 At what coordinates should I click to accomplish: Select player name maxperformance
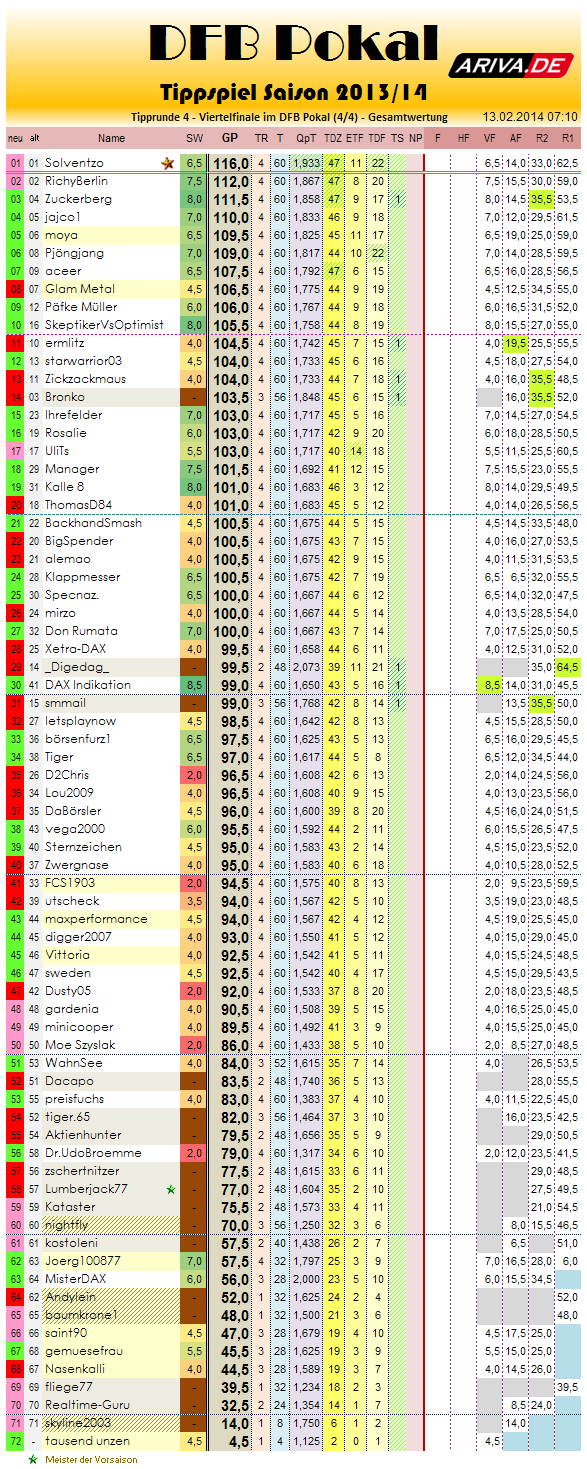point(96,919)
